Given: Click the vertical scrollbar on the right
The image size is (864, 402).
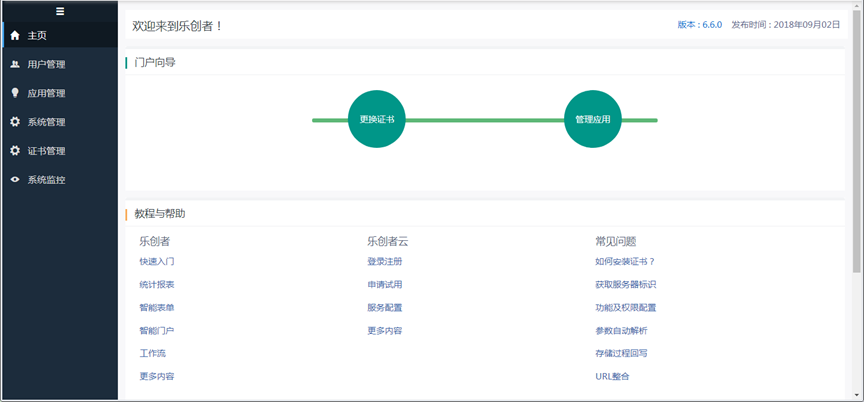Looking at the screenshot, I should pos(857,150).
